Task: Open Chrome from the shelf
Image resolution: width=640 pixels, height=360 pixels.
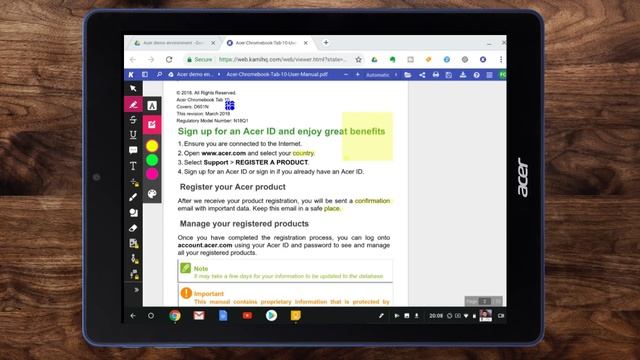Action: click(x=175, y=316)
